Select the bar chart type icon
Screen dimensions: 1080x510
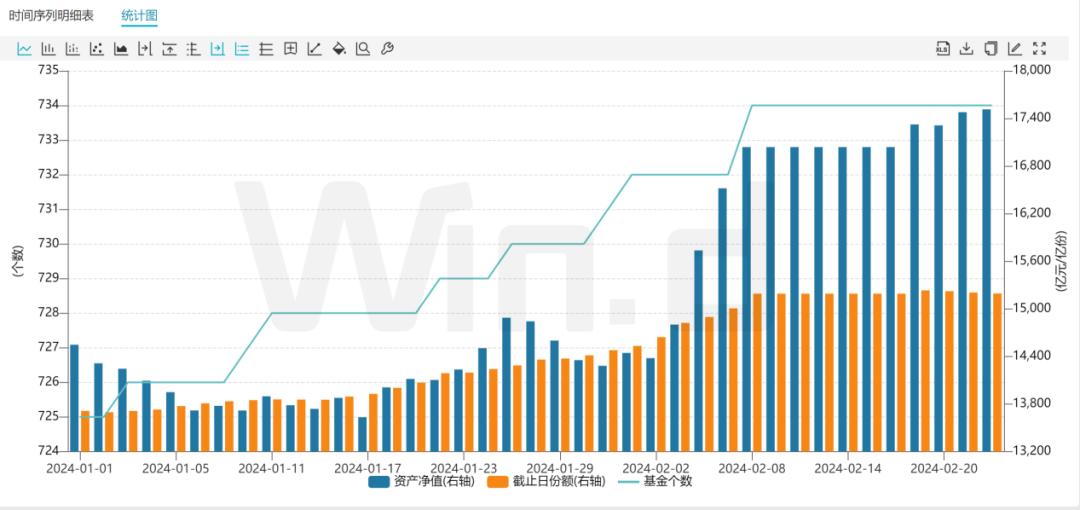pyautogui.click(x=48, y=48)
